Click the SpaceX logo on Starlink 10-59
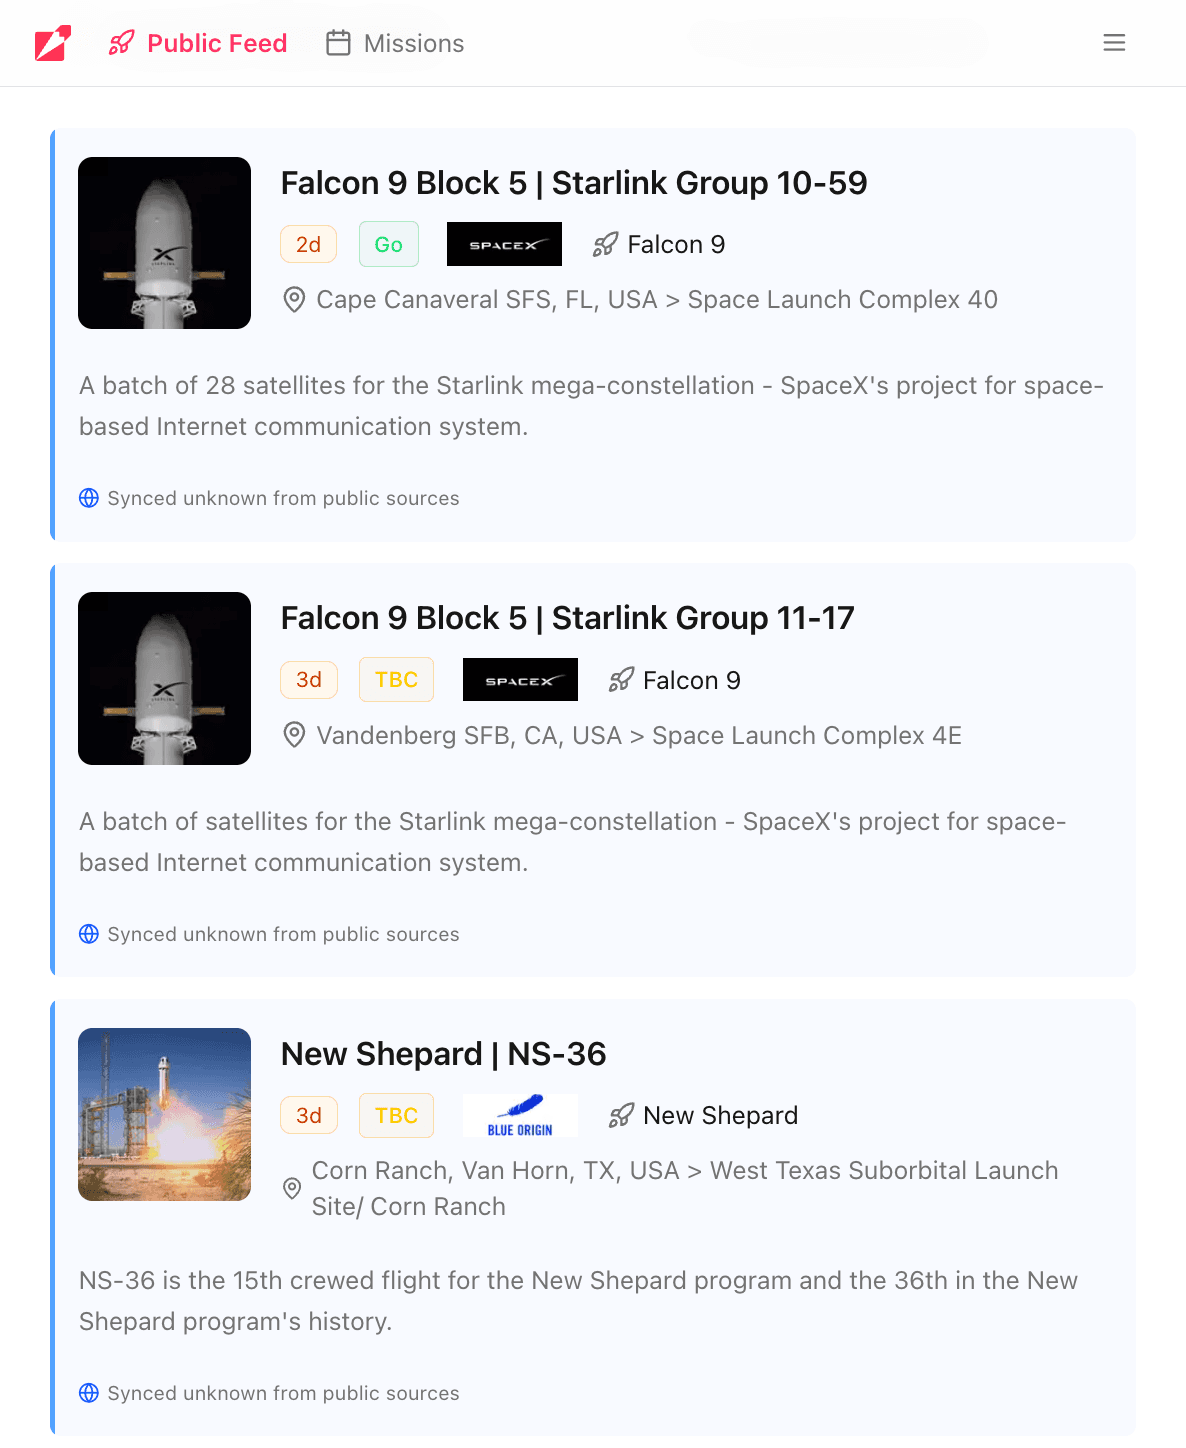This screenshot has width=1186, height=1448. tap(504, 244)
